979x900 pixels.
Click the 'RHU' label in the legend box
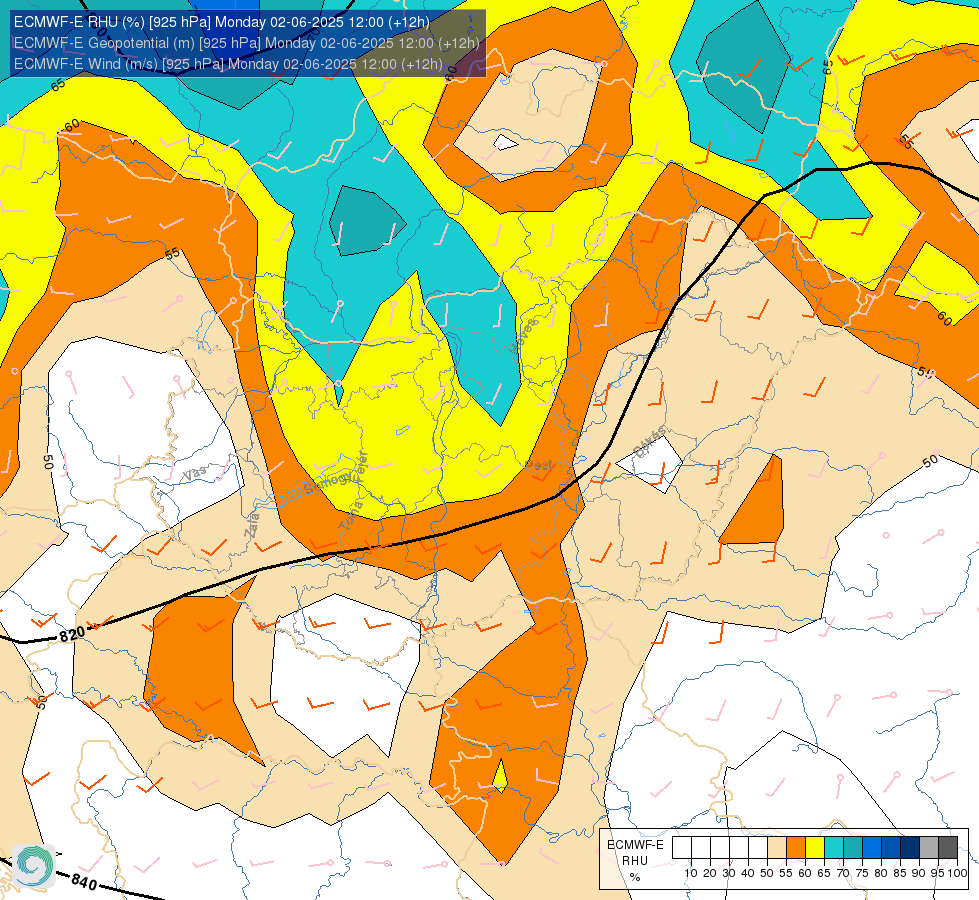tap(635, 861)
